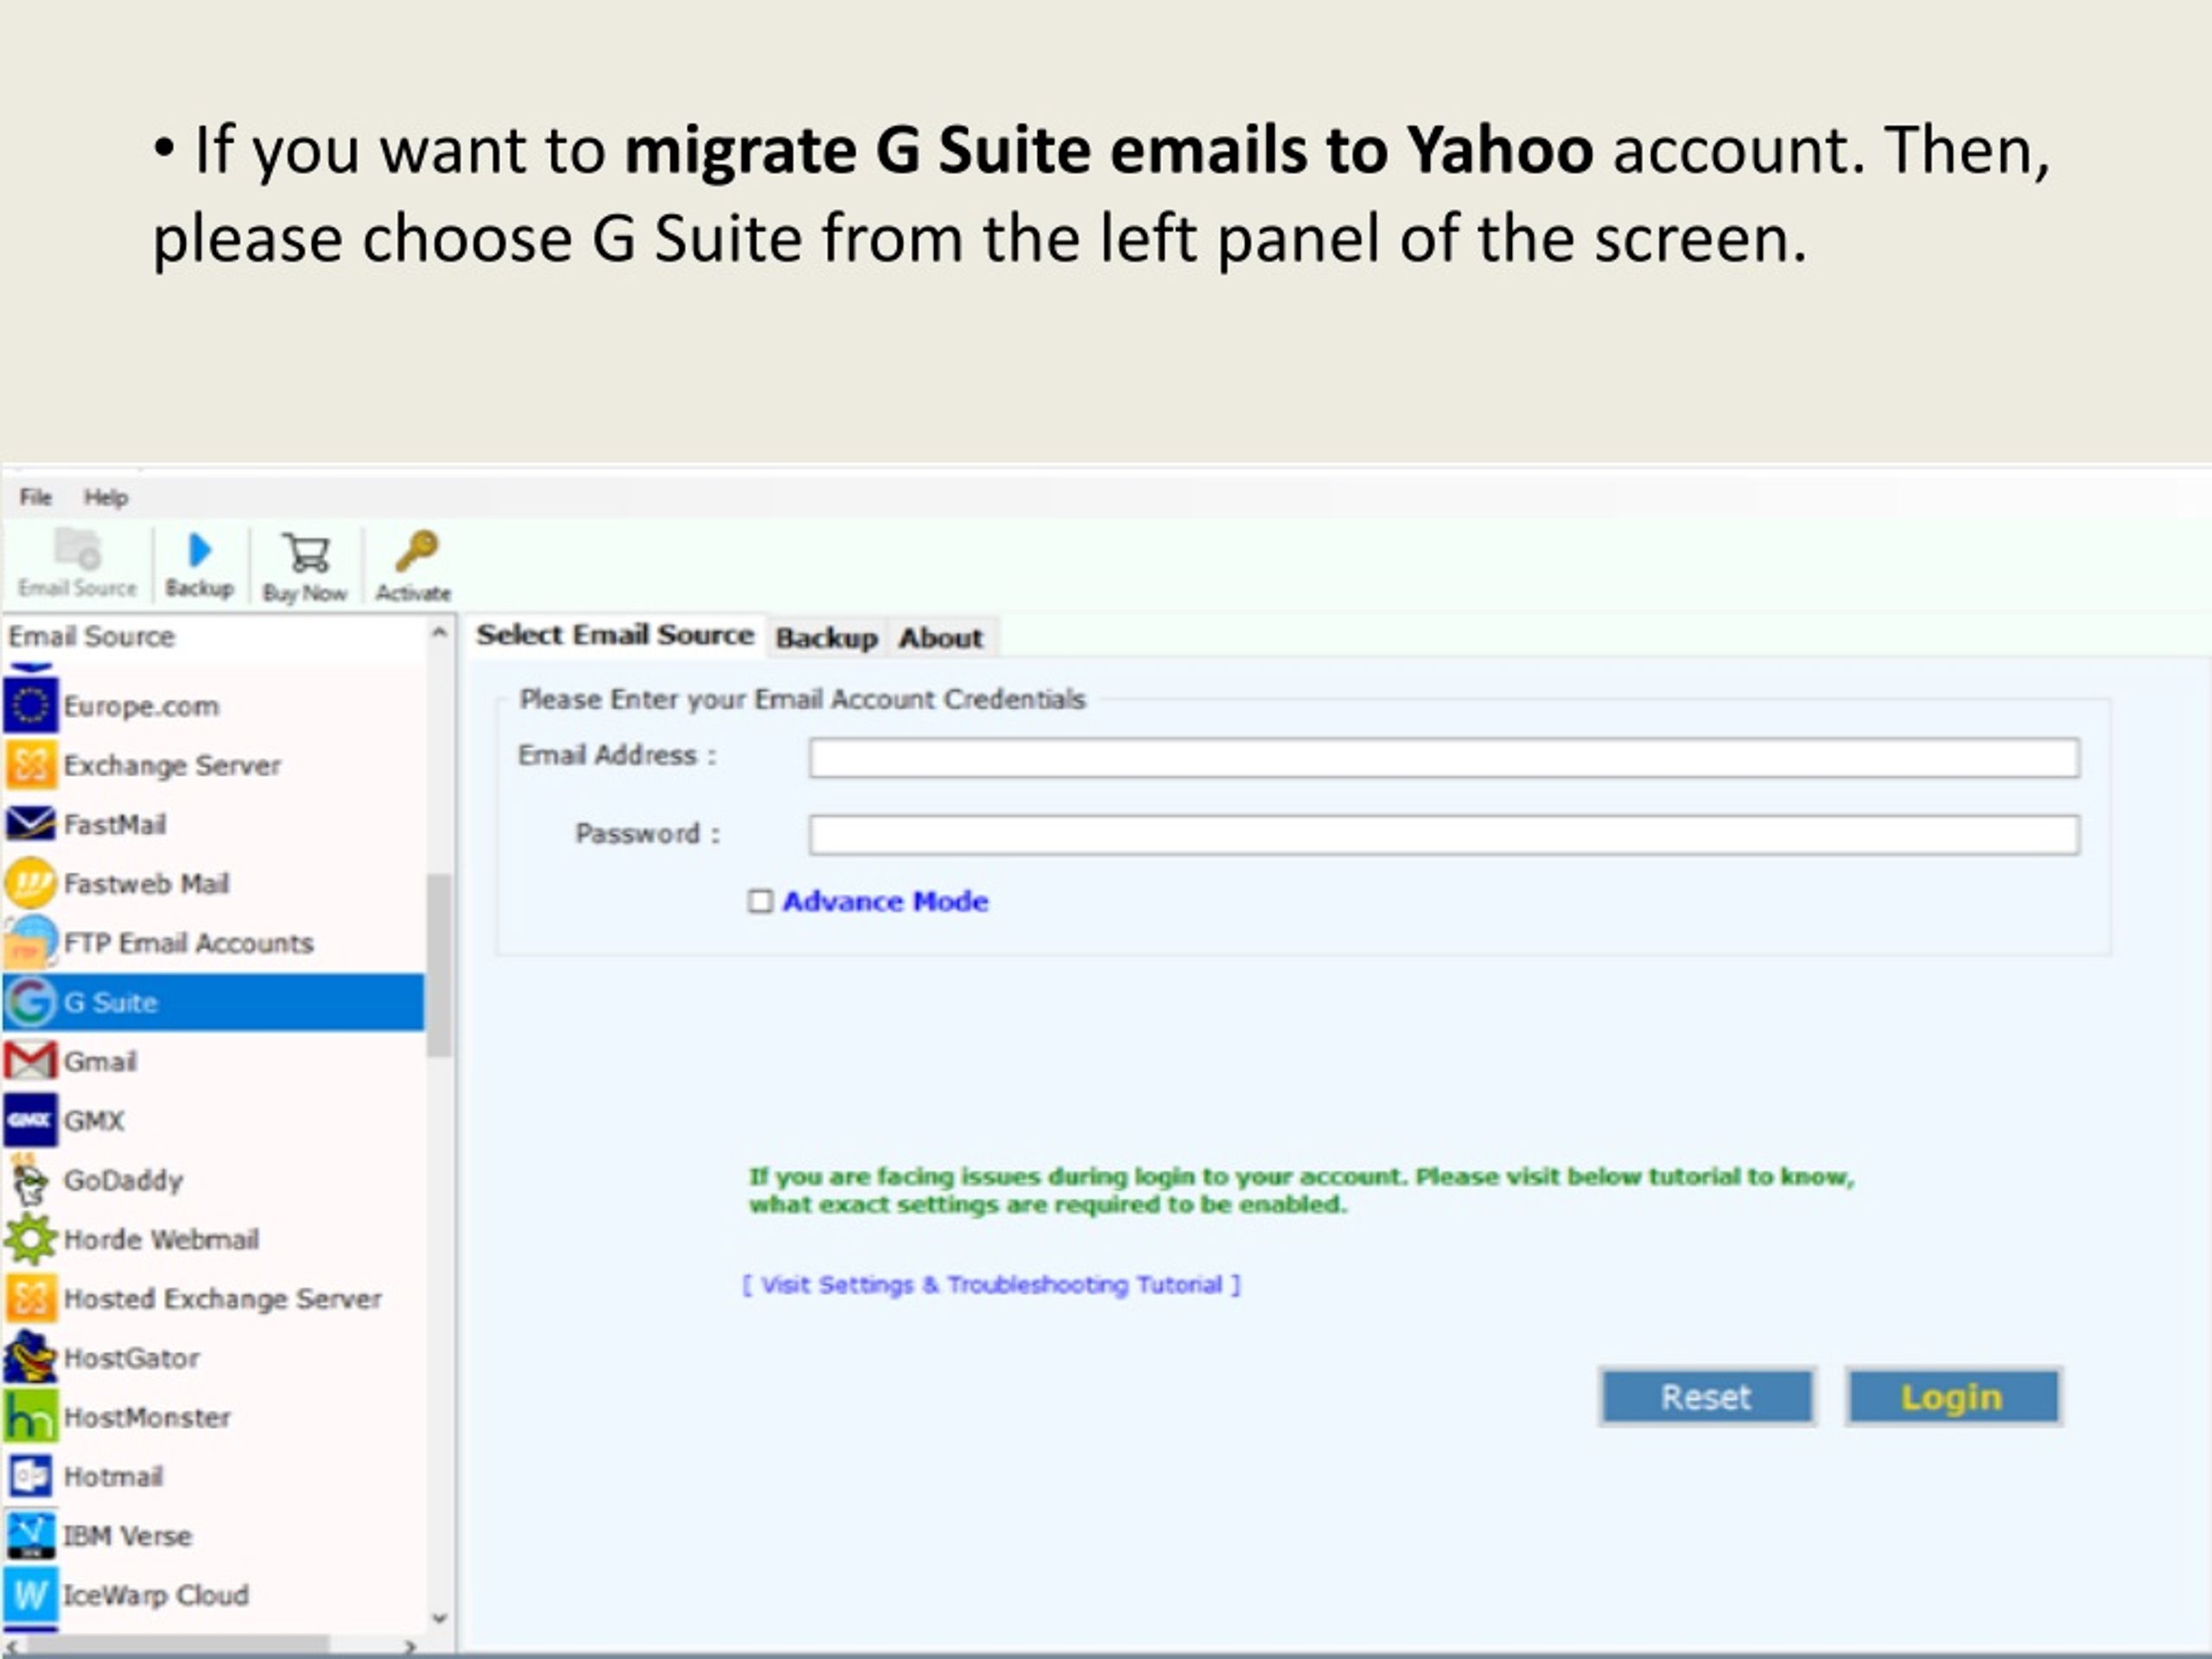Choose 'IceWarp Cloud' text in list
The width and height of the screenshot is (2212, 1659).
(x=156, y=1594)
